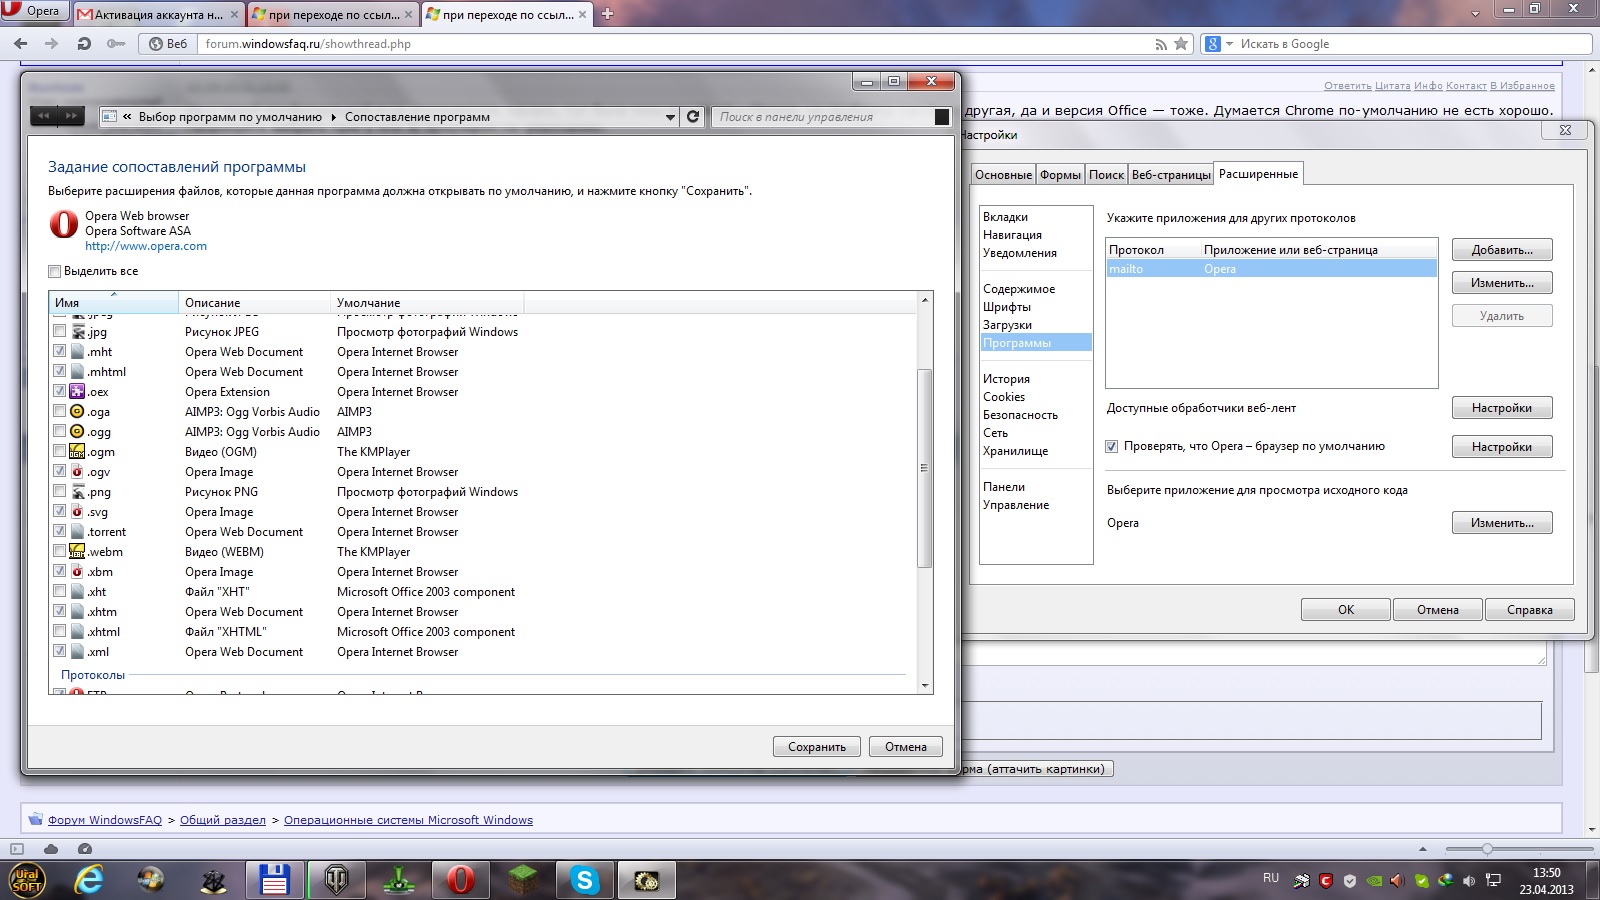This screenshot has width=1600, height=900.
Task: Click the scroll down arrow of extensions list
Action: (925, 686)
